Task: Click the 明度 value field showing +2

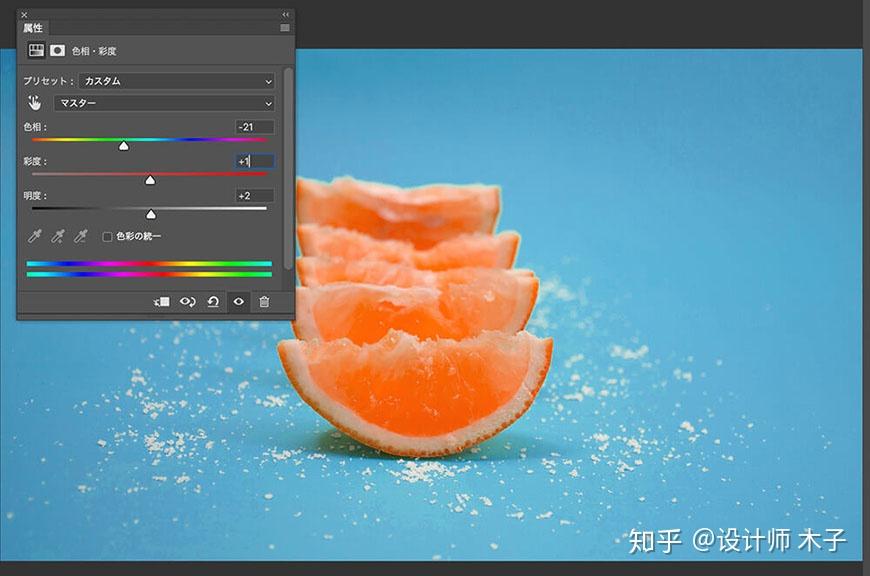Action: tap(254, 196)
